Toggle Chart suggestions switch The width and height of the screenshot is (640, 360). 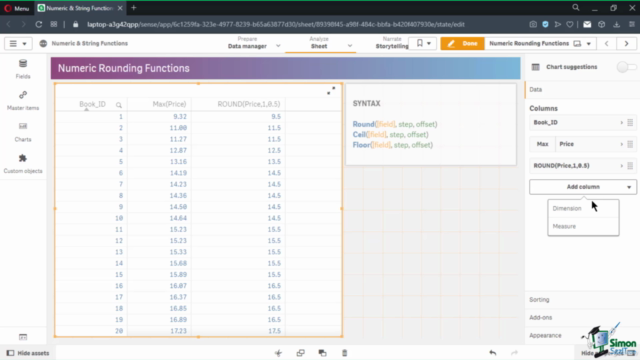tap(627, 67)
